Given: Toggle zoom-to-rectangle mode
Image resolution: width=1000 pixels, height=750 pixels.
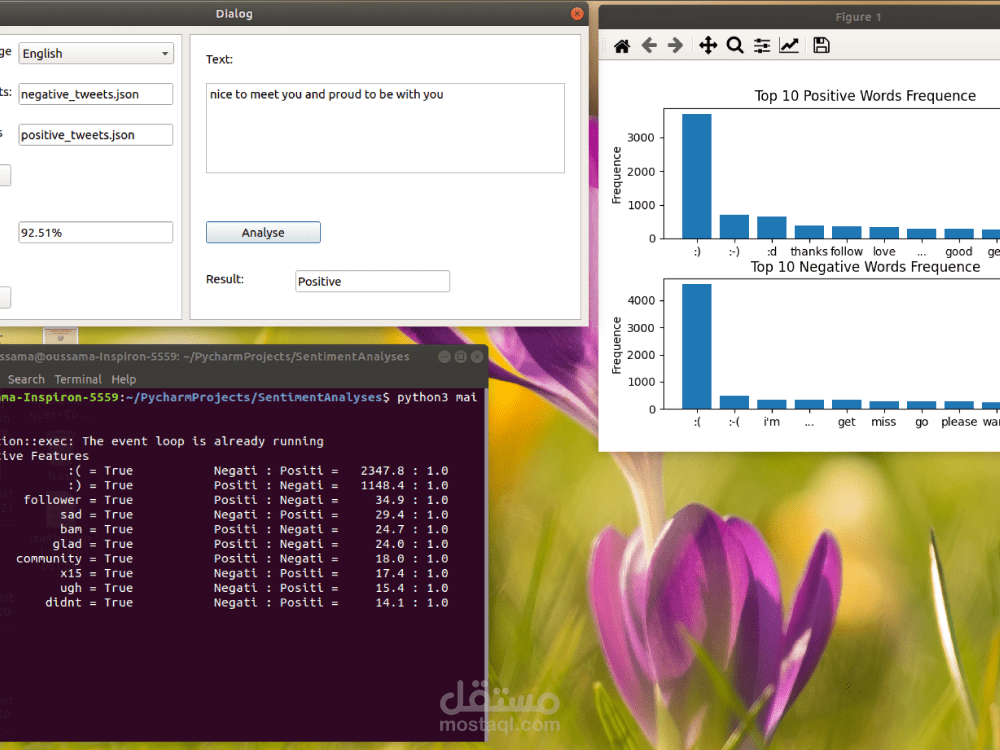Looking at the screenshot, I should pyautogui.click(x=734, y=45).
